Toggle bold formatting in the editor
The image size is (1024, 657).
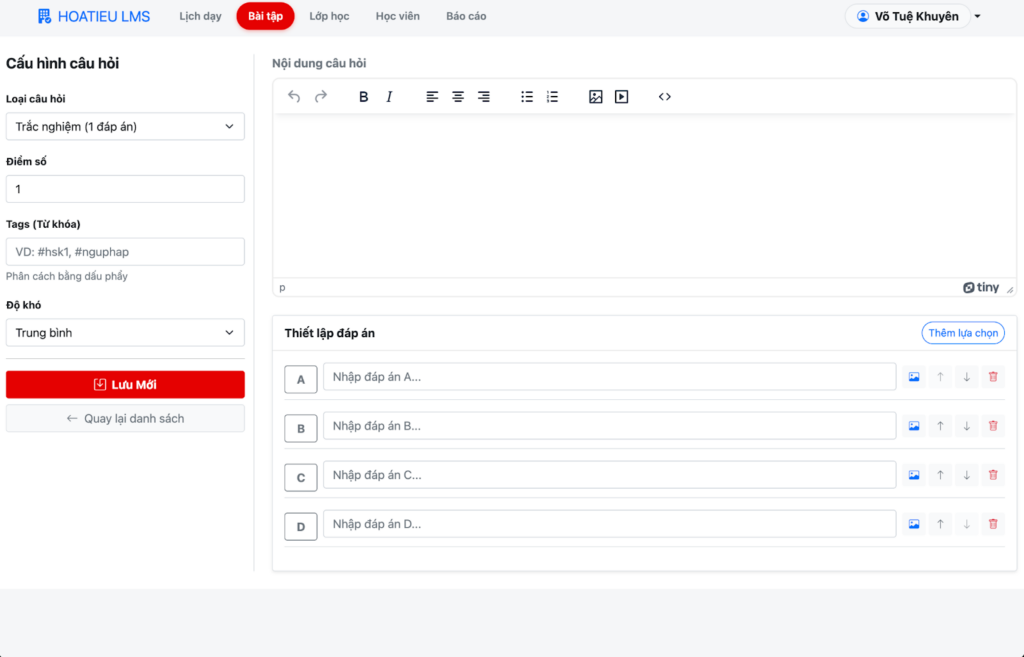(x=363, y=97)
